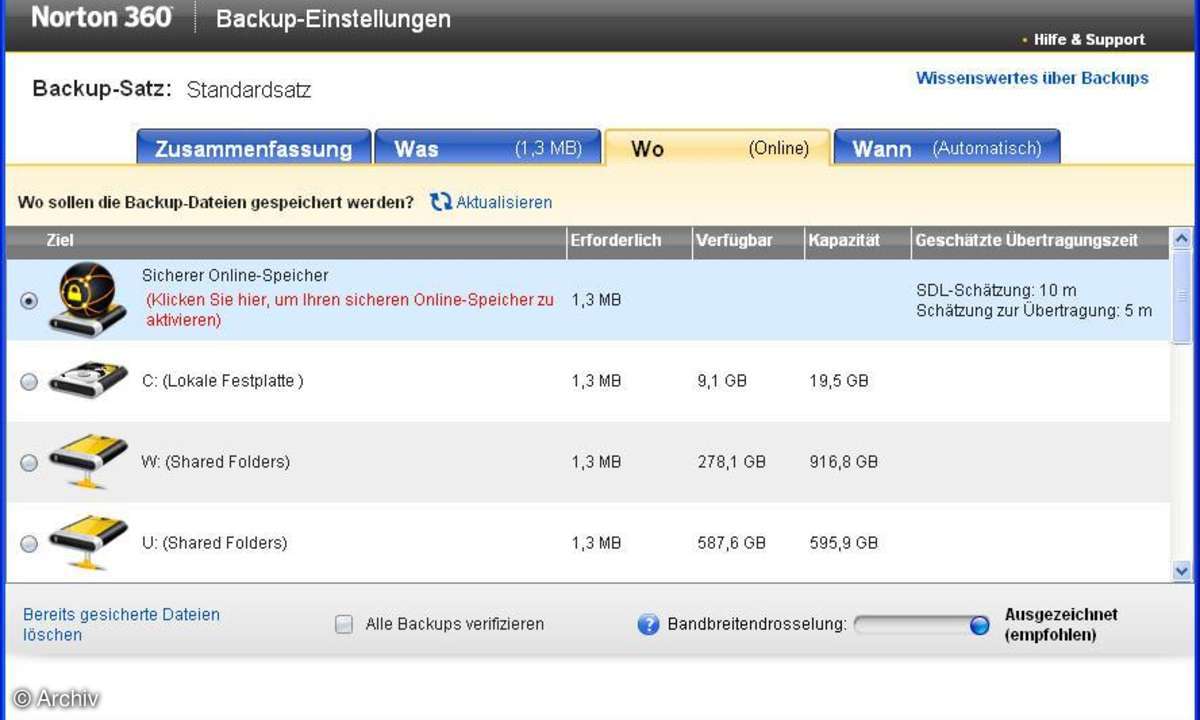Click the Aktualisieren link
Viewport: 1200px width, 720px height.
pyautogui.click(x=504, y=202)
